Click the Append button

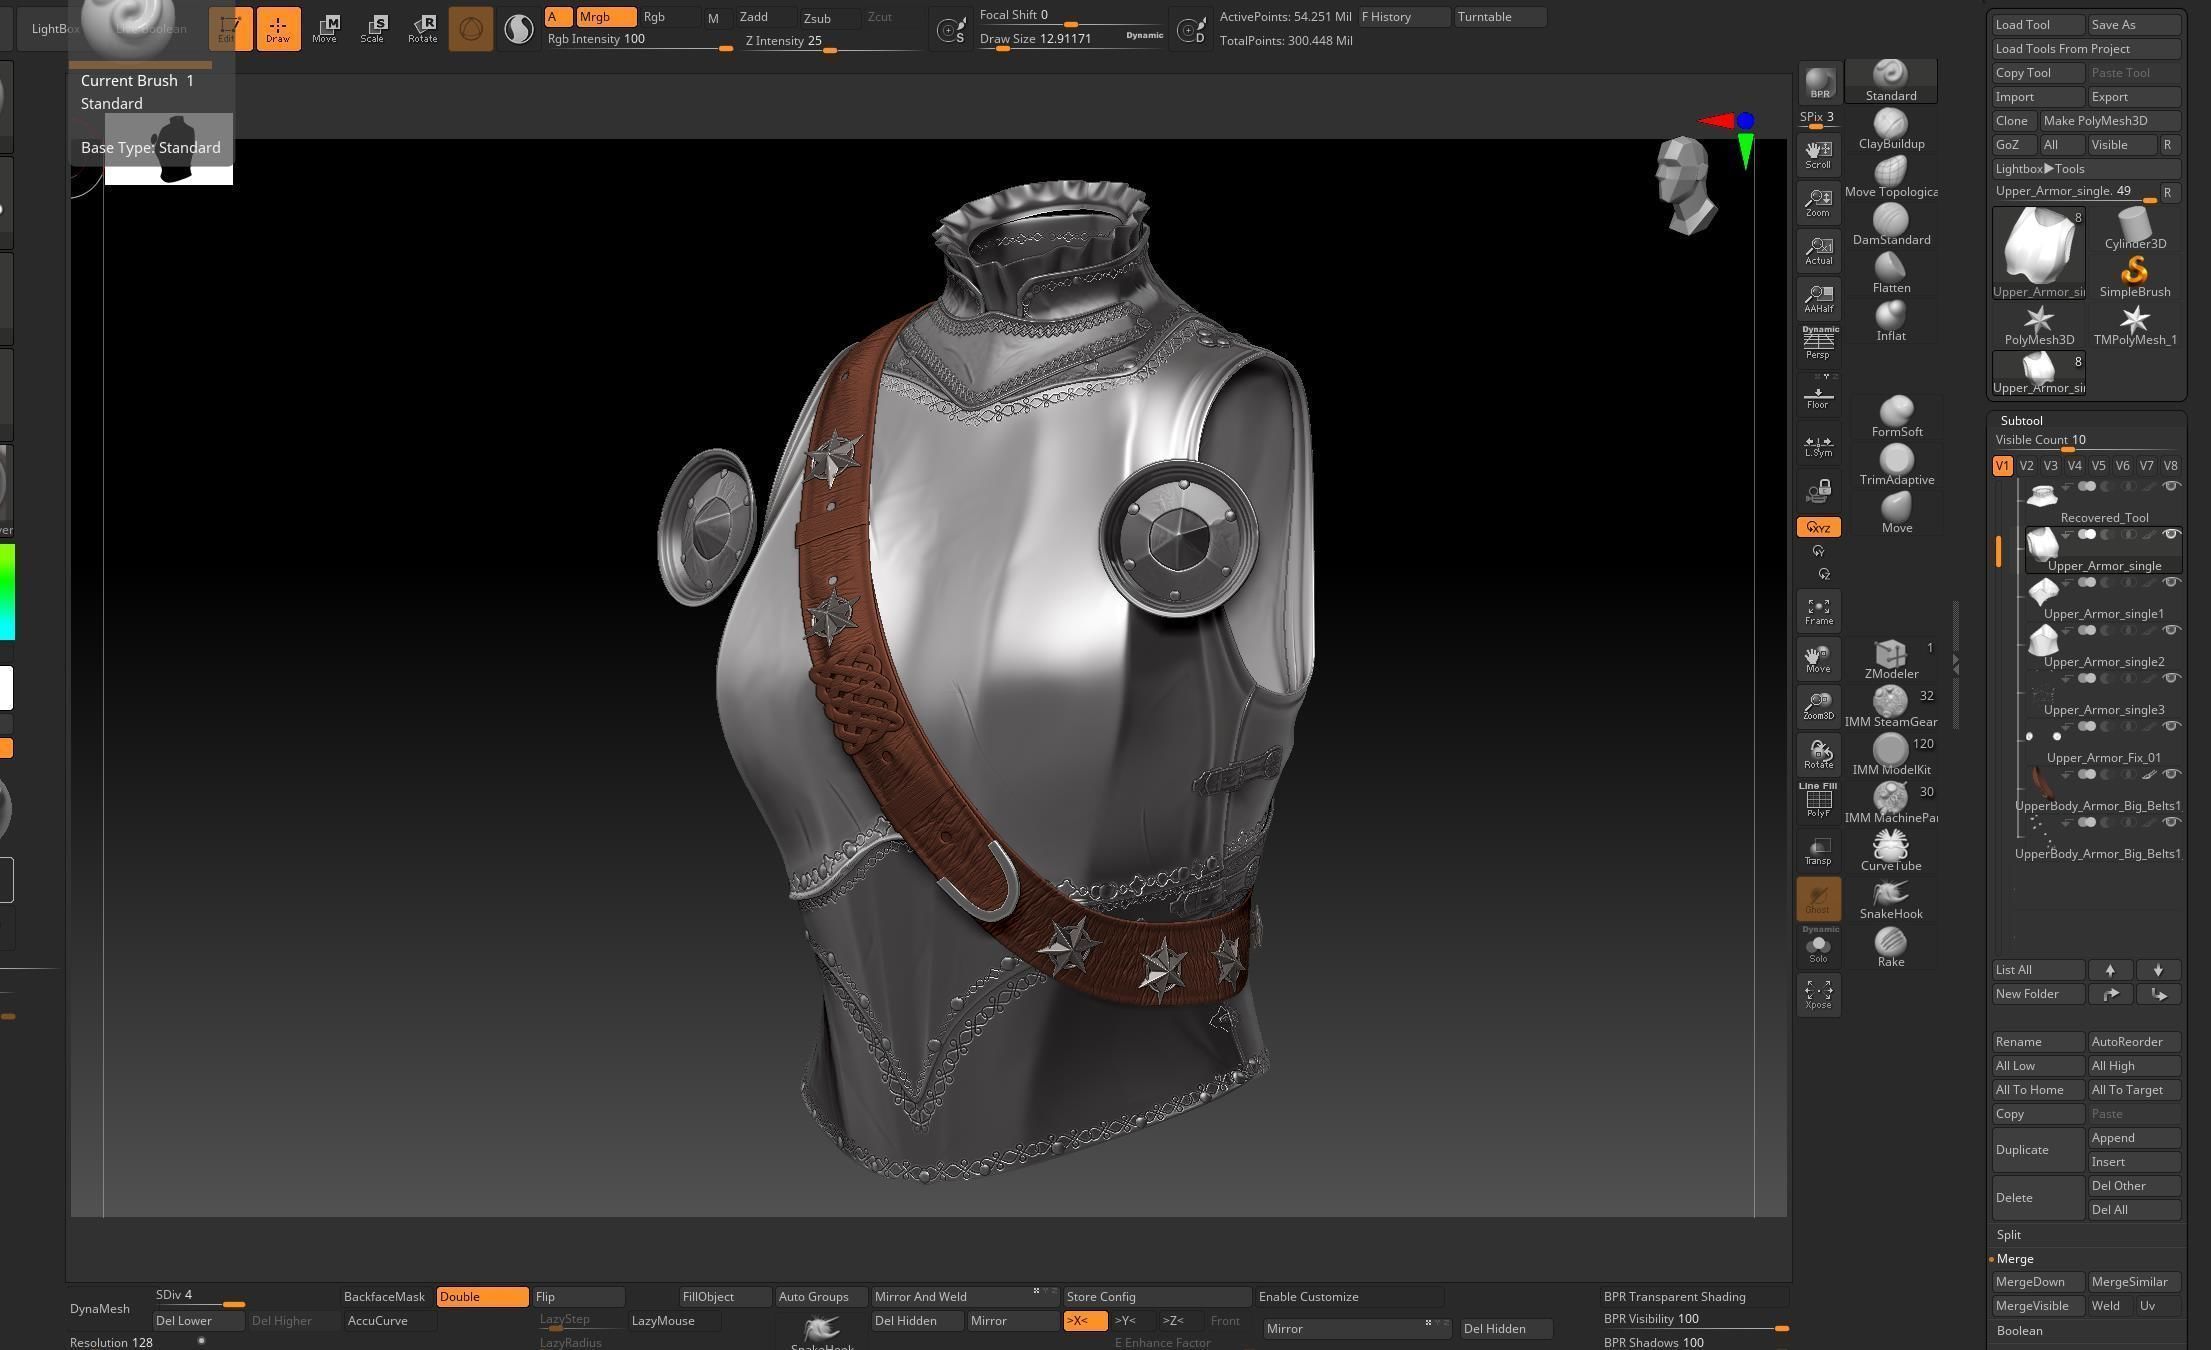point(2134,1138)
